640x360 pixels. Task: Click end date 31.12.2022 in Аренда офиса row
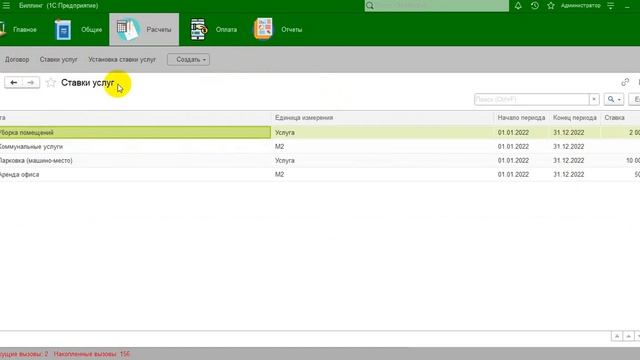point(569,174)
